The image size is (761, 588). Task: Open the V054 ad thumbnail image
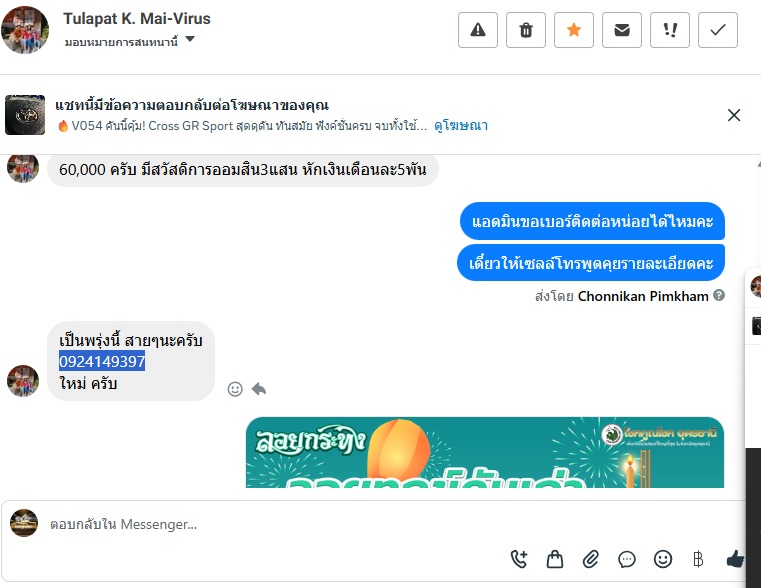point(25,115)
